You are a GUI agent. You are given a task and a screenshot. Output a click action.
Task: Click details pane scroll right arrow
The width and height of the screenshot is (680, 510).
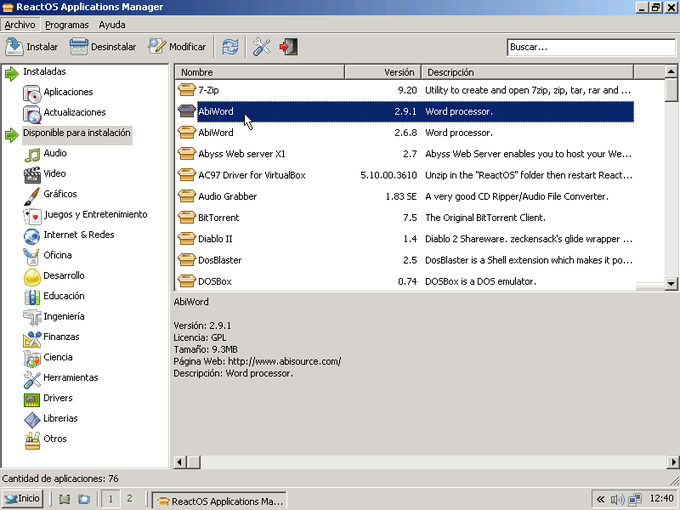click(673, 462)
